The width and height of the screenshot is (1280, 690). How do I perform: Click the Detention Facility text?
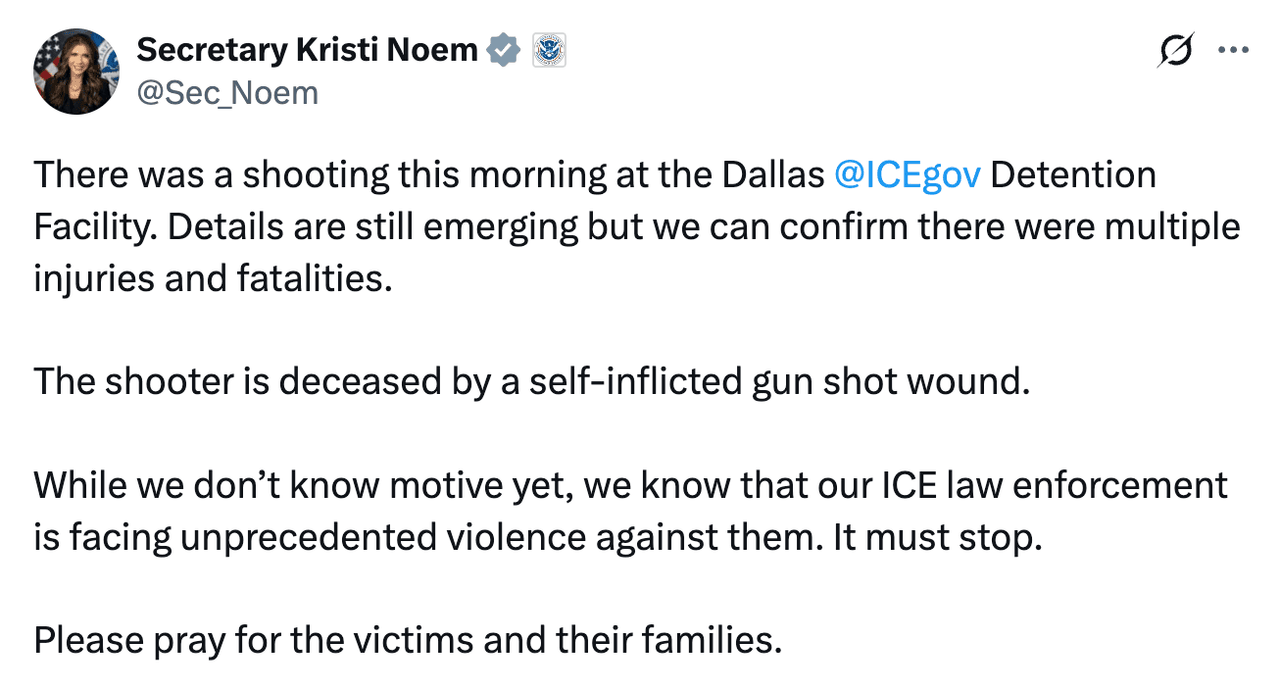tap(1074, 174)
